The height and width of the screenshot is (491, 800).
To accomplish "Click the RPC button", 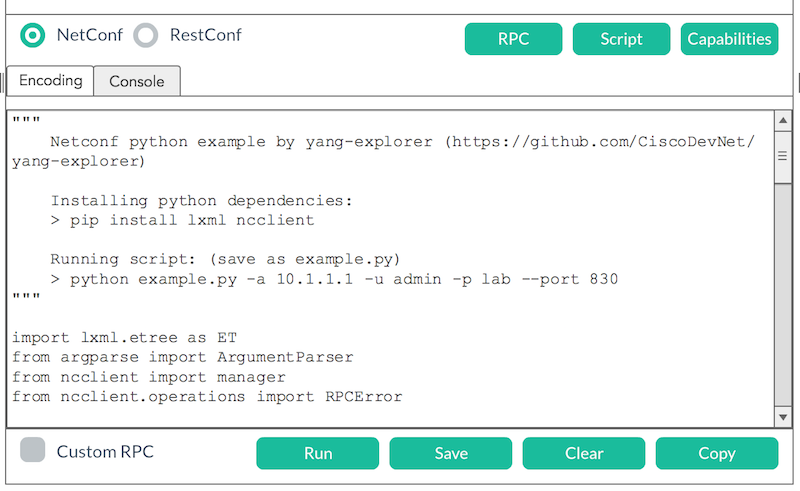I will tap(513, 39).
